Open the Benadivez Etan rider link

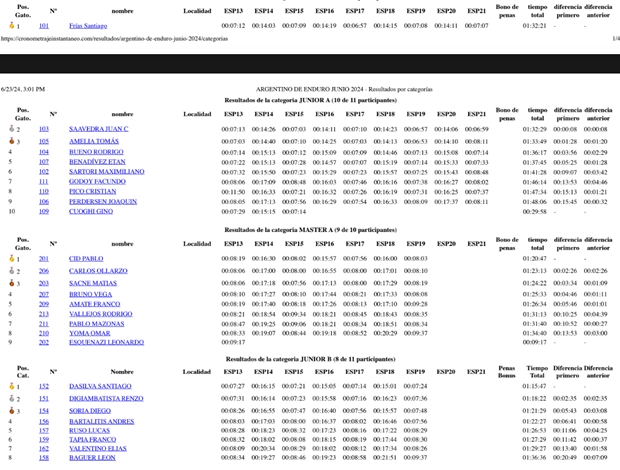[x=97, y=162]
